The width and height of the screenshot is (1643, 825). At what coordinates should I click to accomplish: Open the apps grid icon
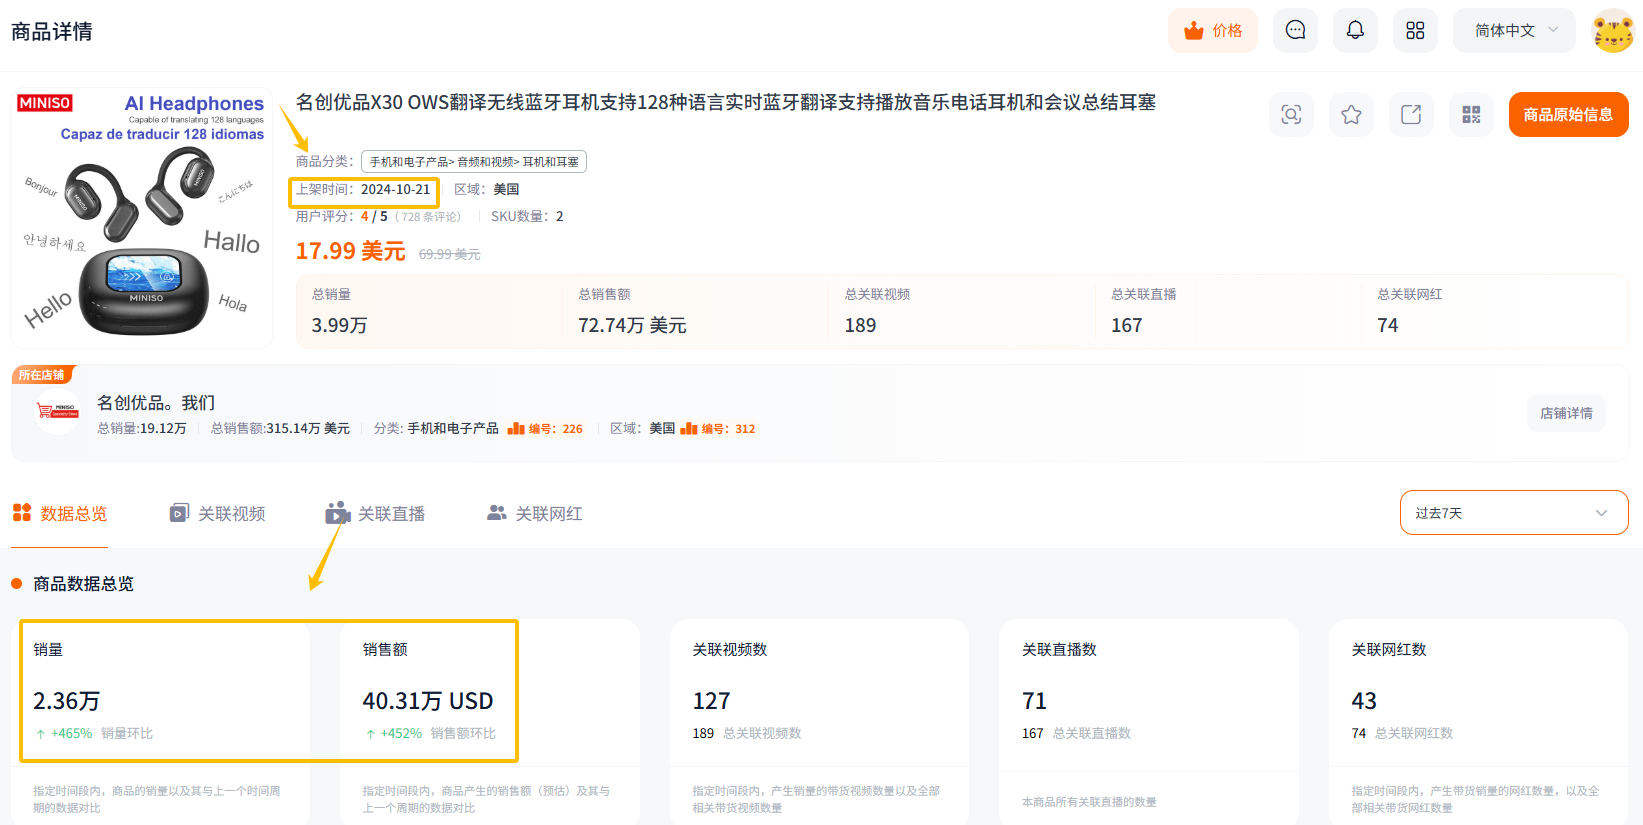[x=1415, y=30]
